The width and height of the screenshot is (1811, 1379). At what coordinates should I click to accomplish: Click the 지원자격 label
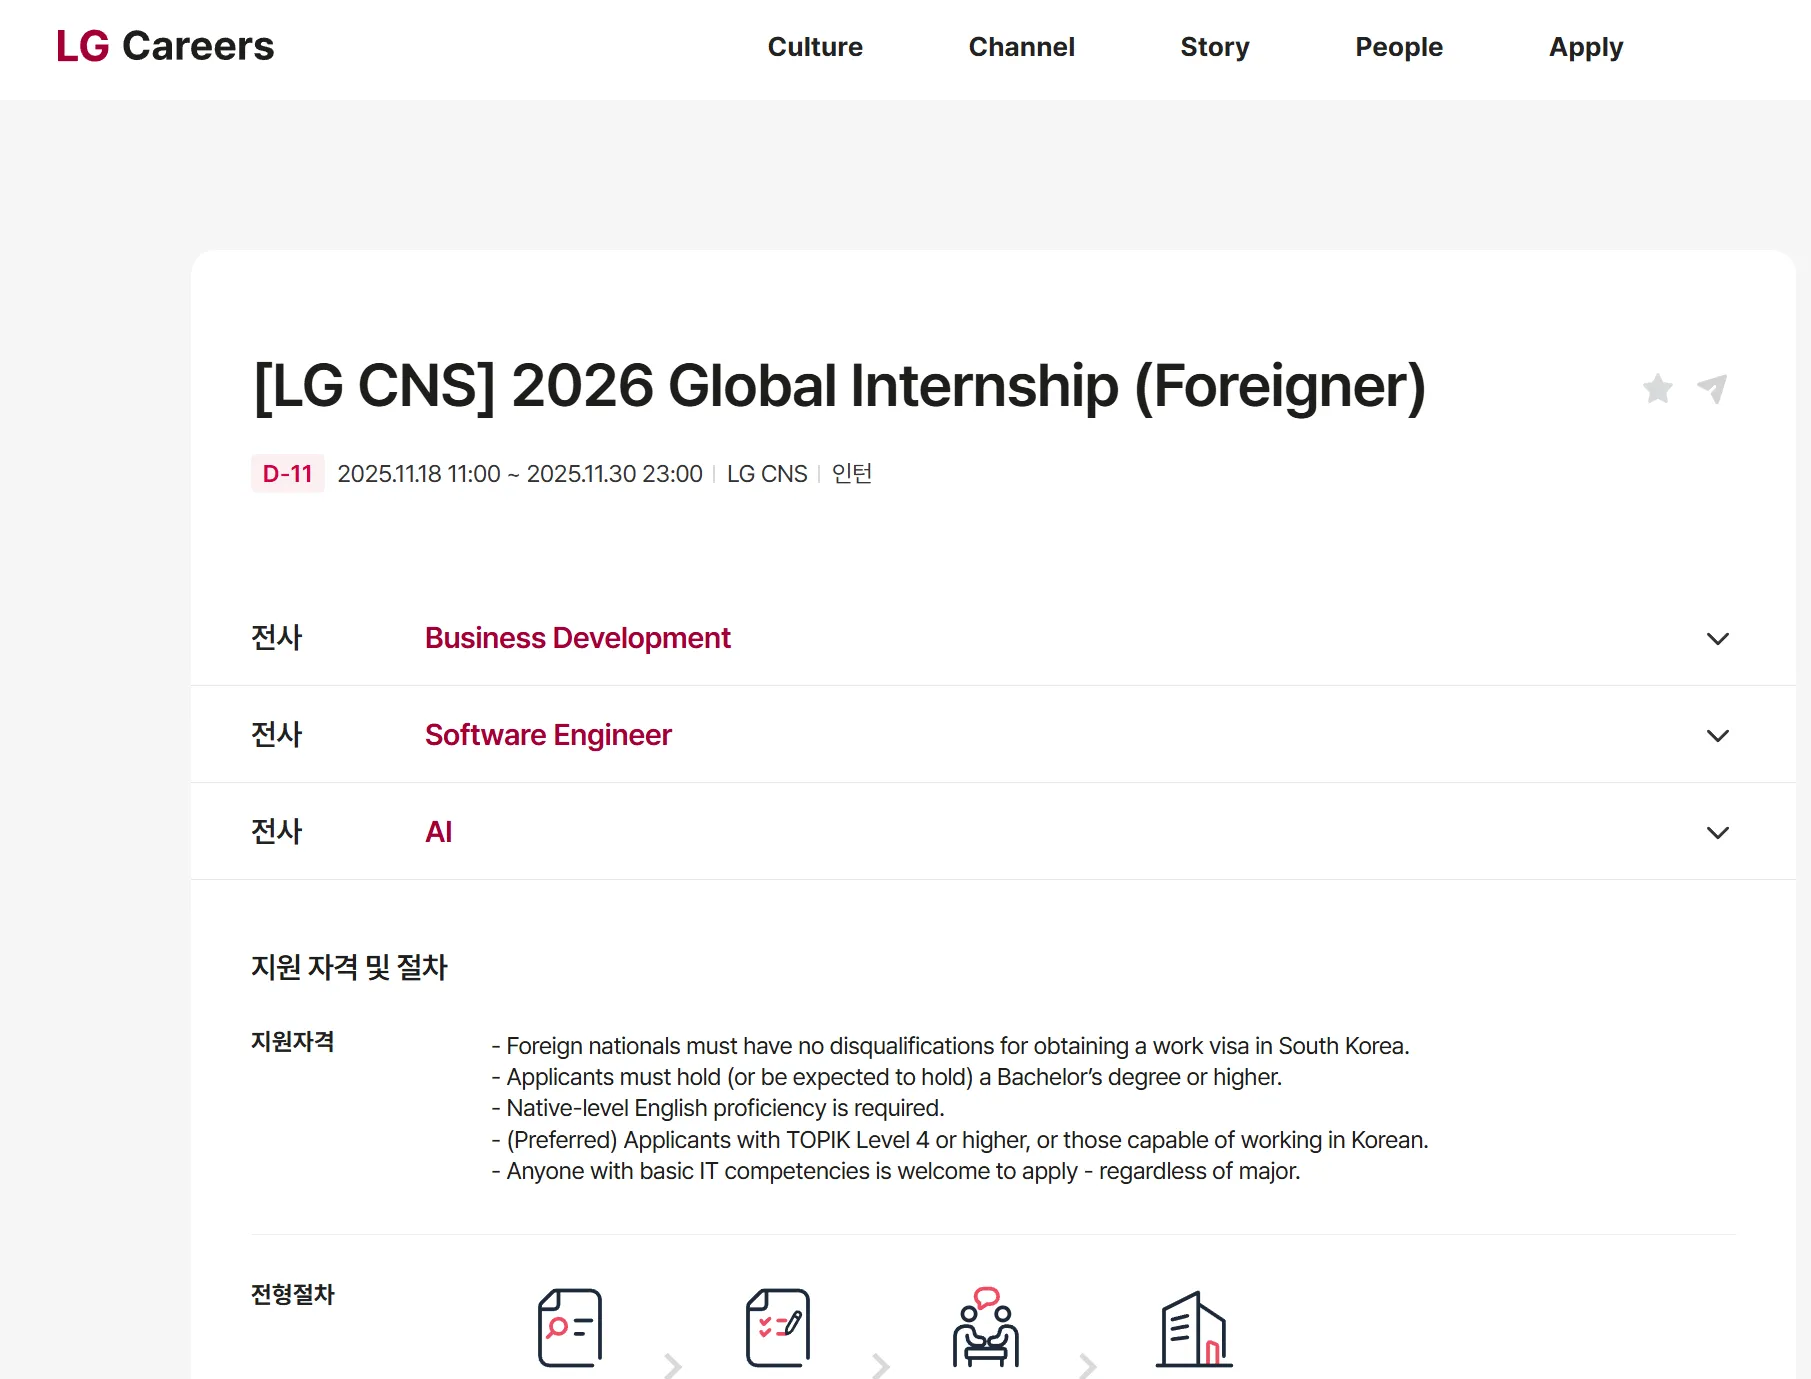tap(292, 1042)
